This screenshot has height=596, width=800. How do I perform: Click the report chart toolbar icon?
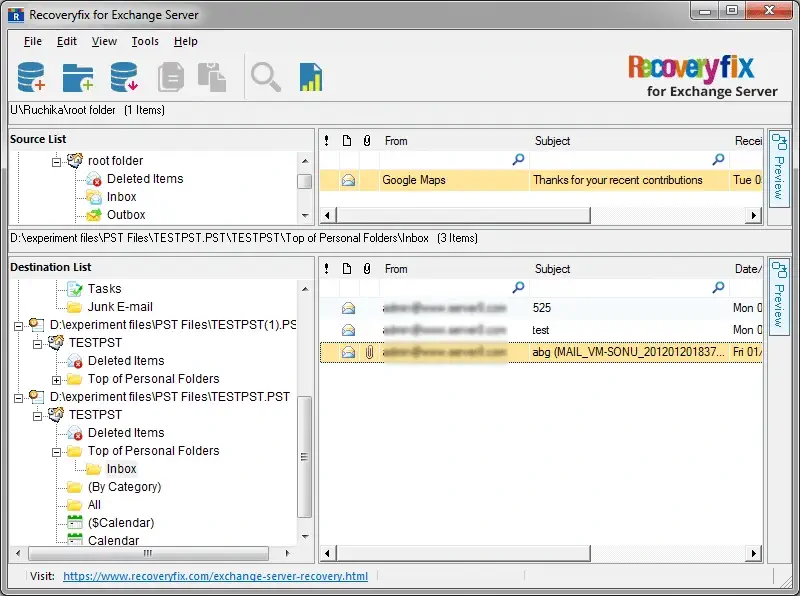[x=311, y=77]
